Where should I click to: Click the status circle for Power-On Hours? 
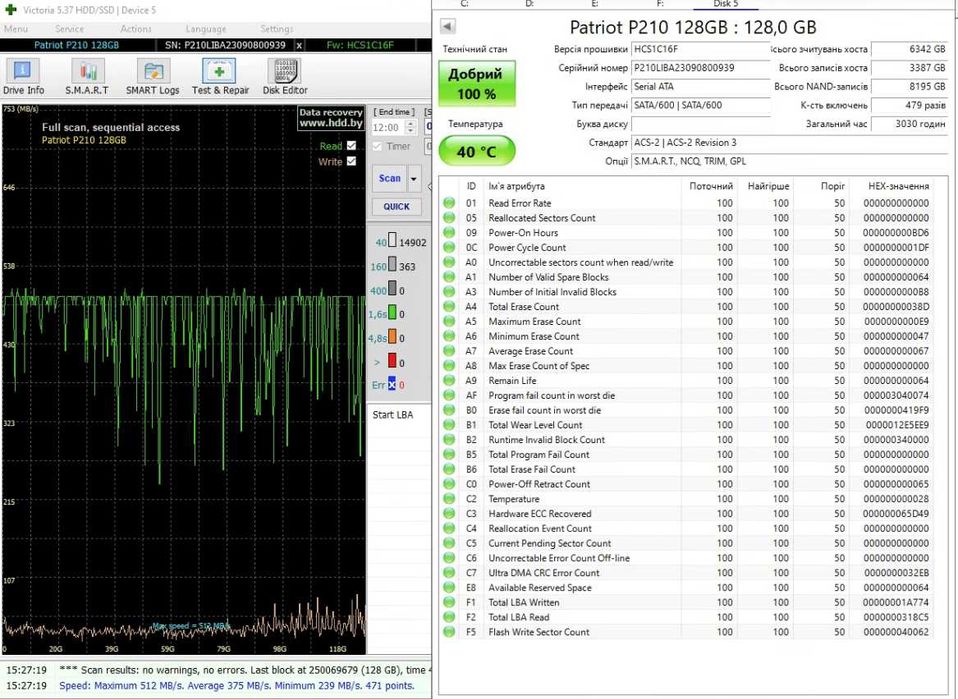tap(449, 232)
